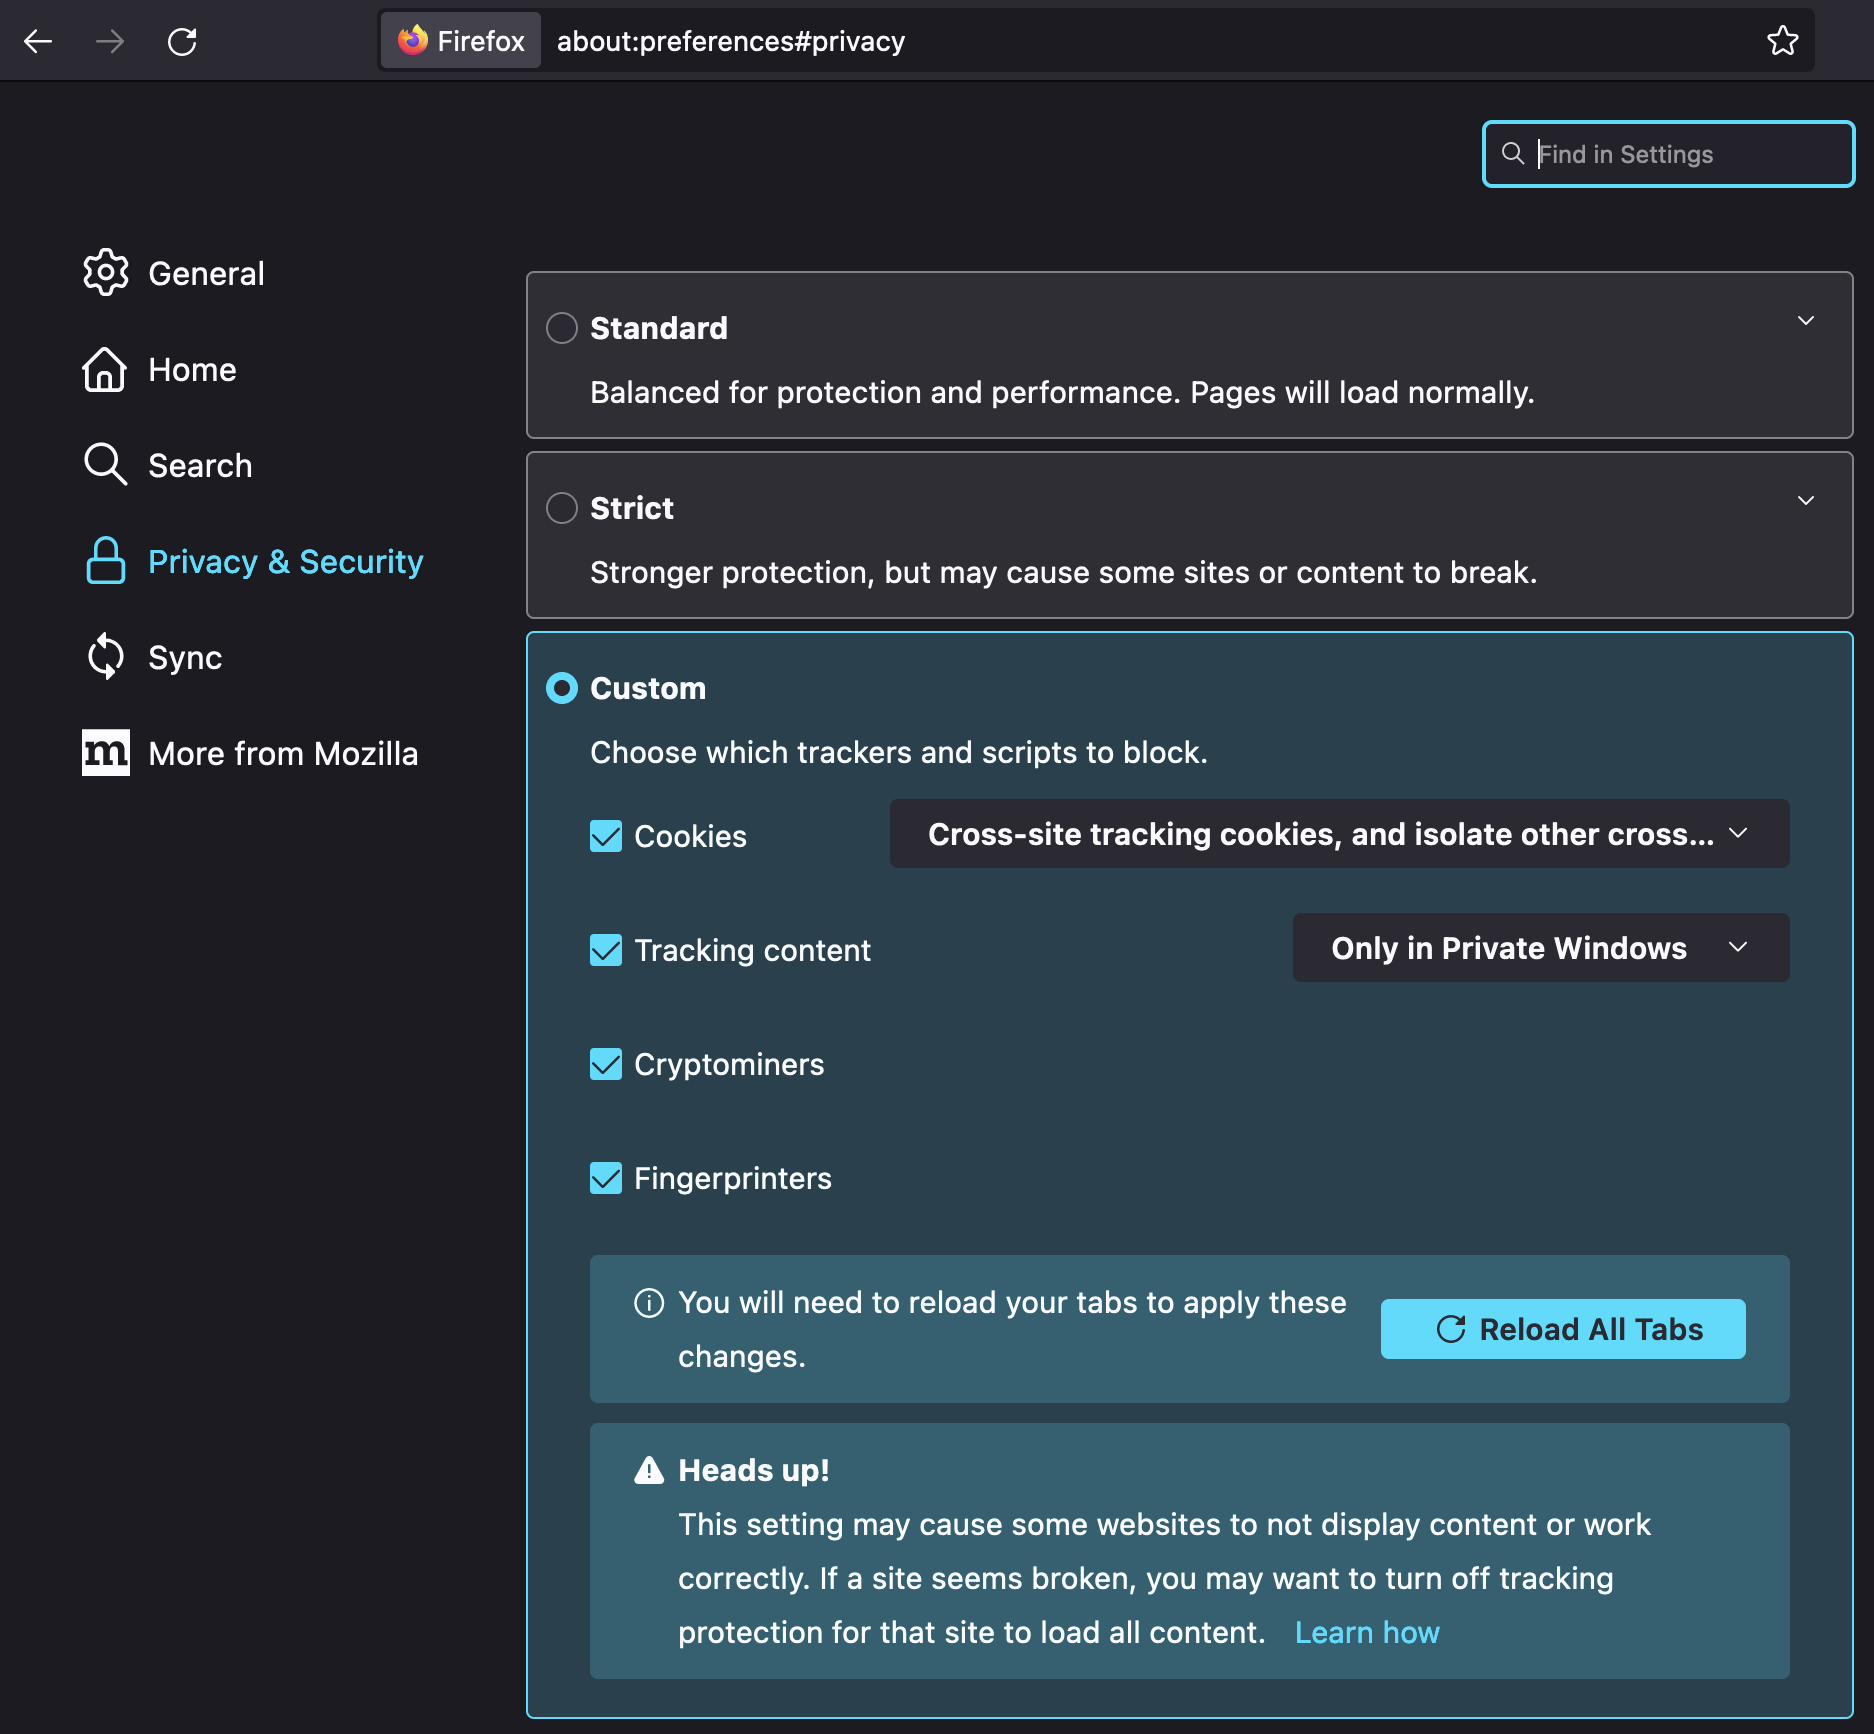Expand the Strict section chevron
The height and width of the screenshot is (1734, 1874).
[x=1806, y=501]
